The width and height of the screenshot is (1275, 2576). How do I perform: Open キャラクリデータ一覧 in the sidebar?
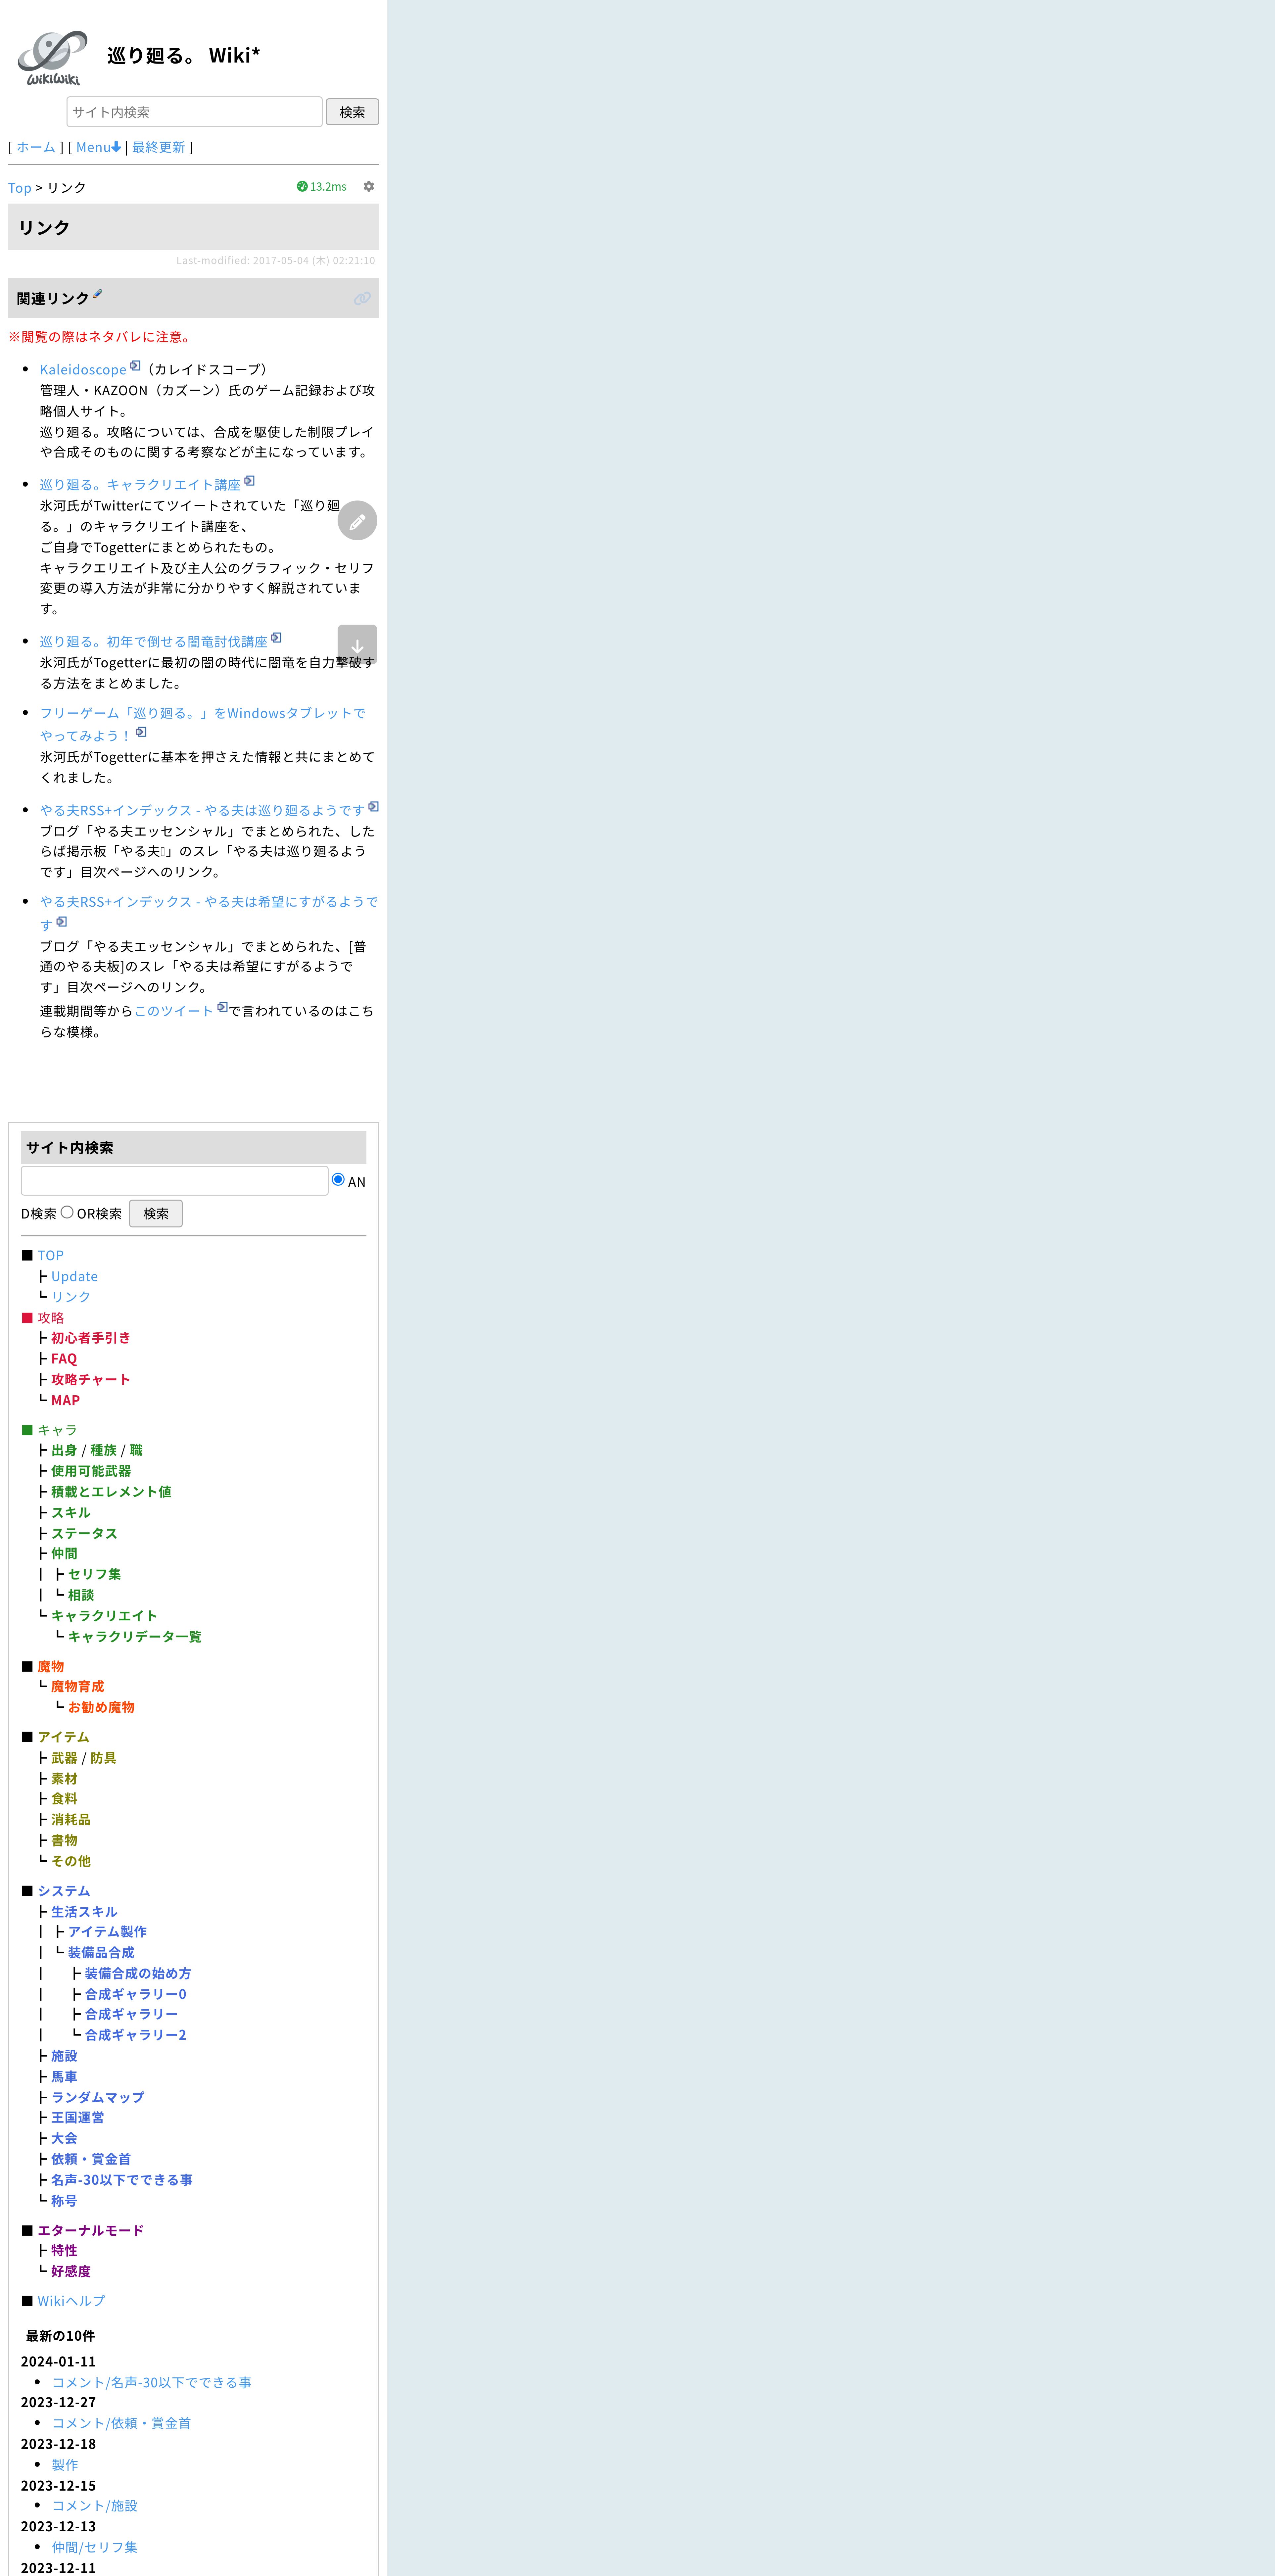[135, 1637]
